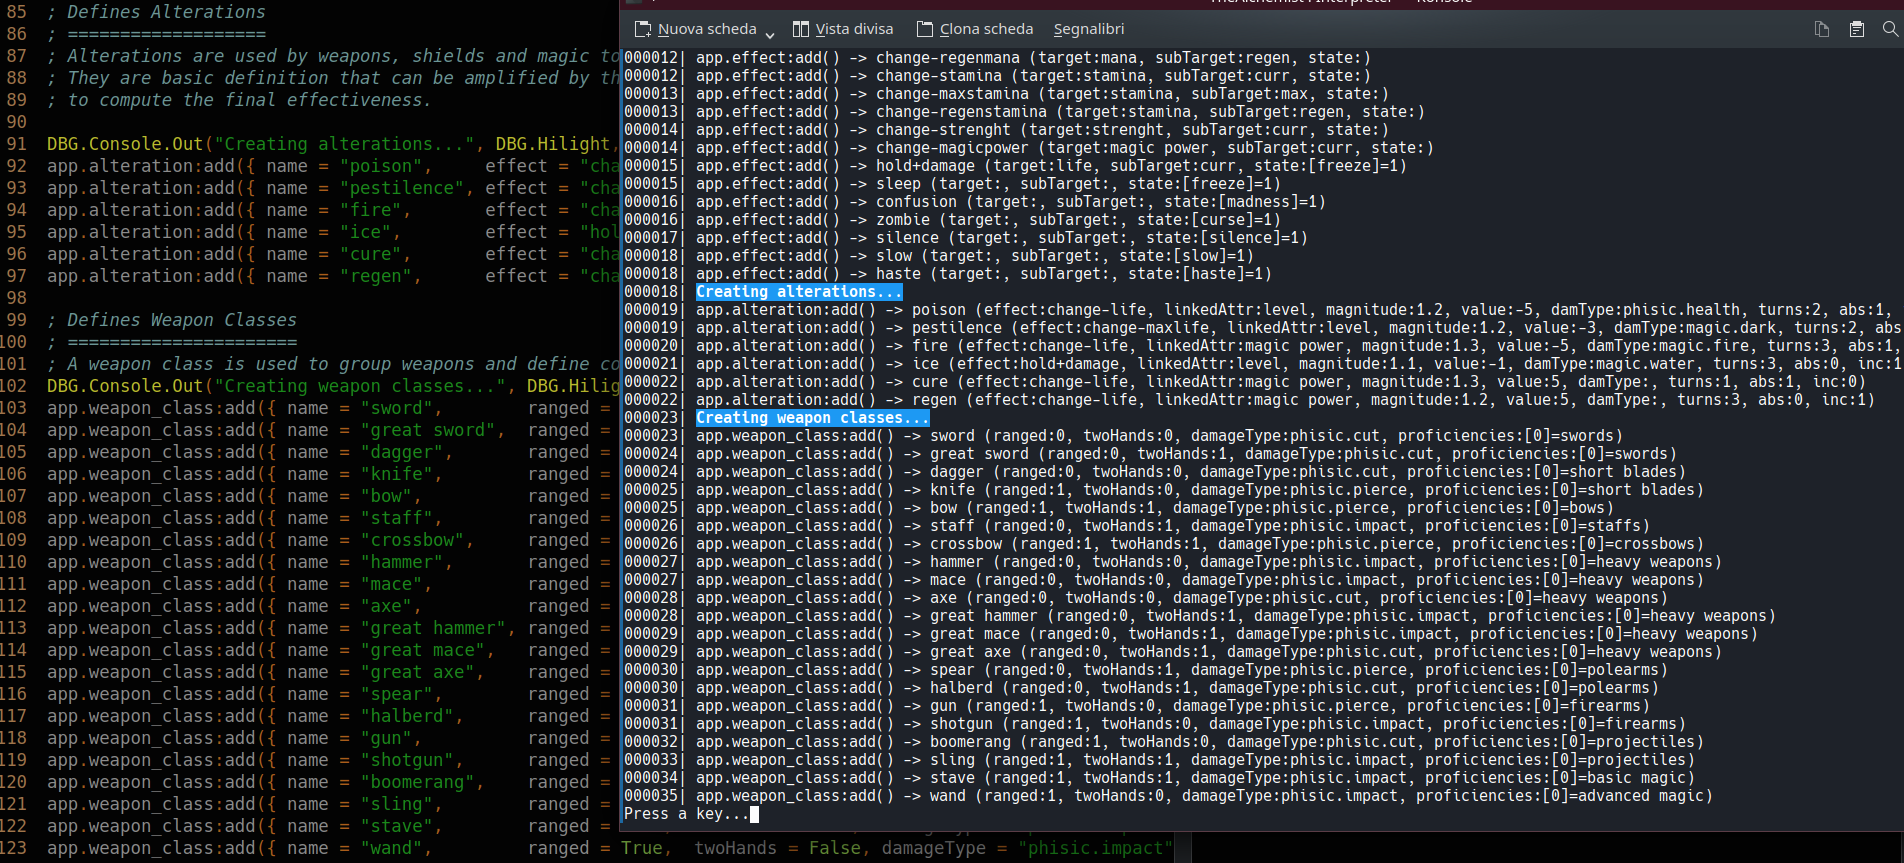The image size is (1904, 863).
Task: Click "effect:hold+damage" in terminal ice alteration
Action: click(1038, 364)
